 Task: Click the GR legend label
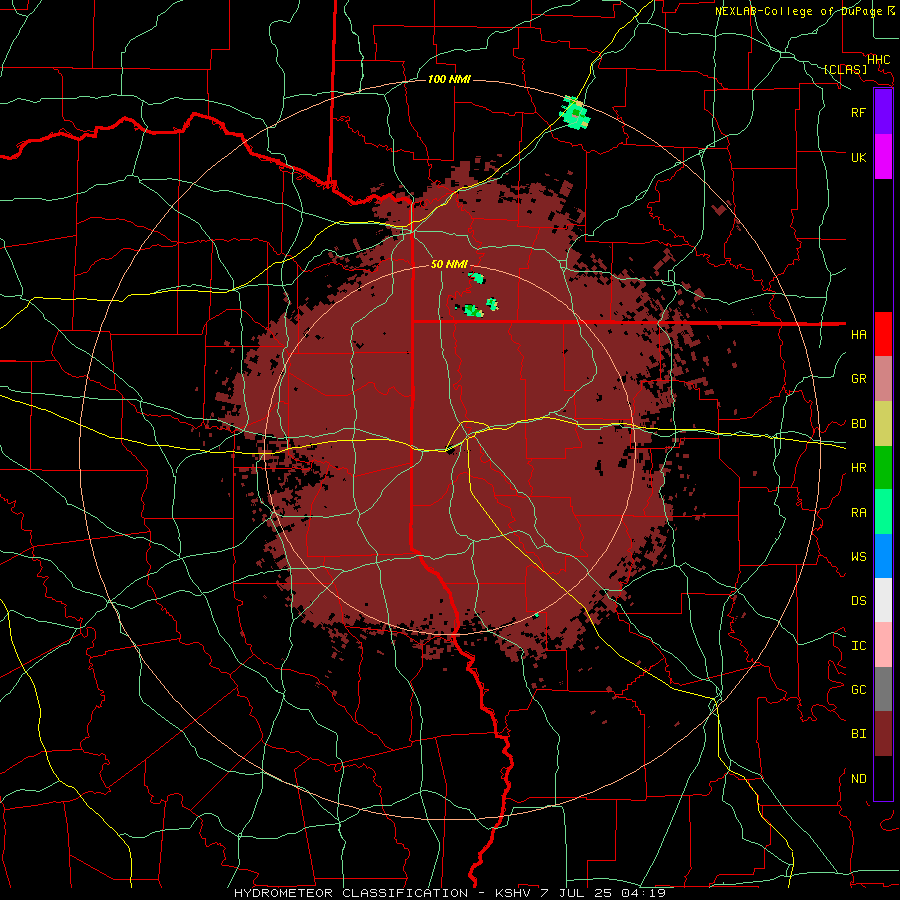tap(859, 378)
